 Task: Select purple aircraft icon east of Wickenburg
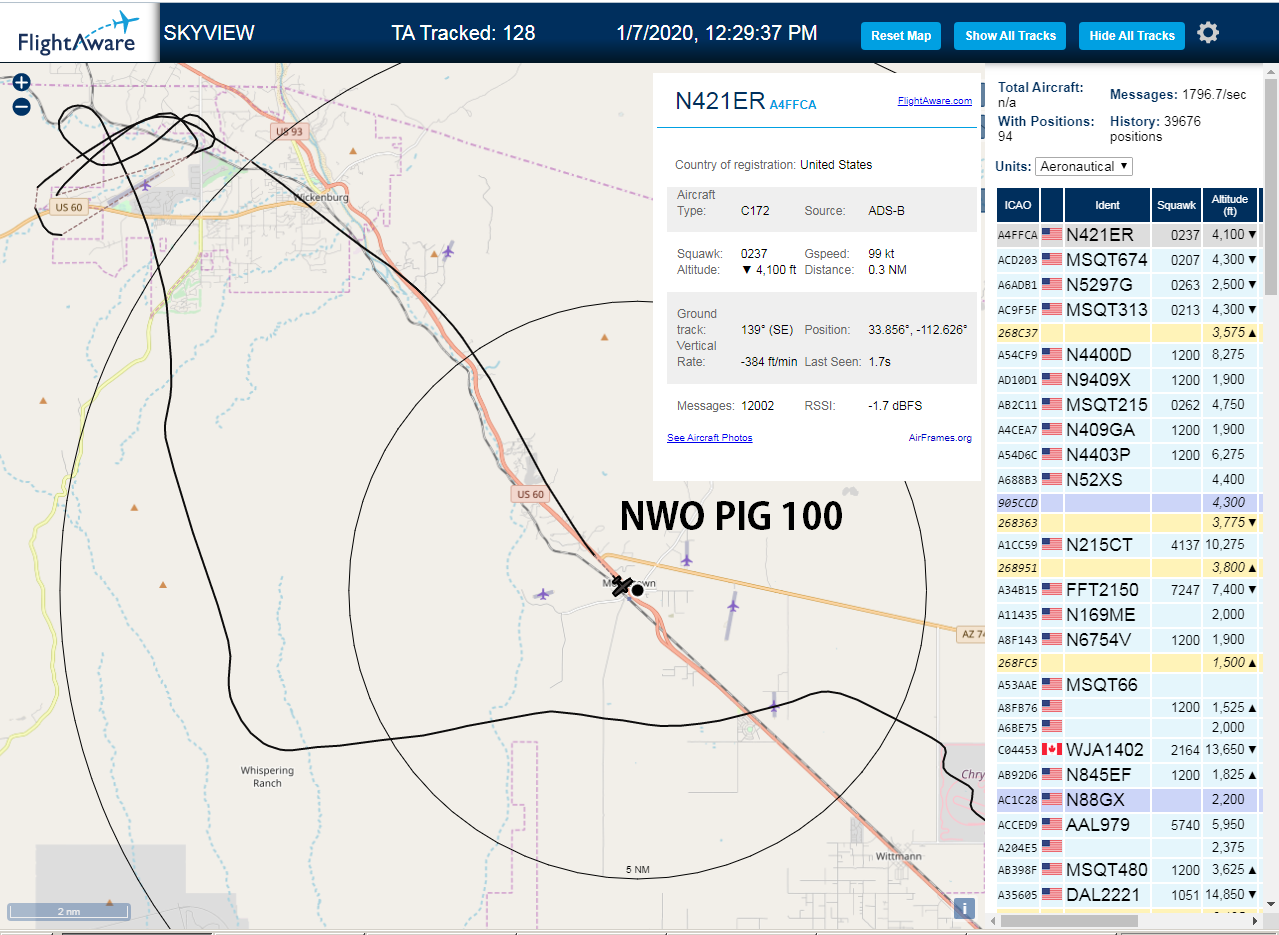tap(447, 250)
